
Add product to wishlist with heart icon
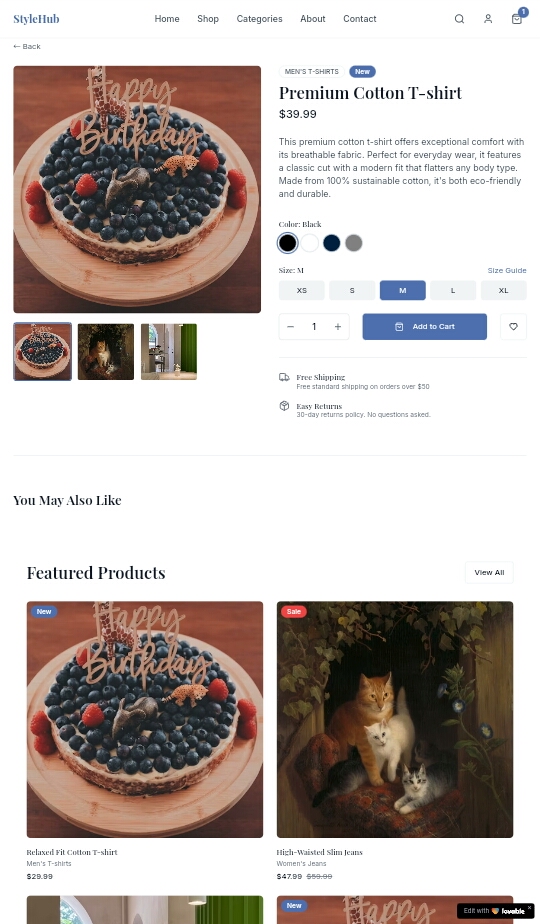point(513,326)
